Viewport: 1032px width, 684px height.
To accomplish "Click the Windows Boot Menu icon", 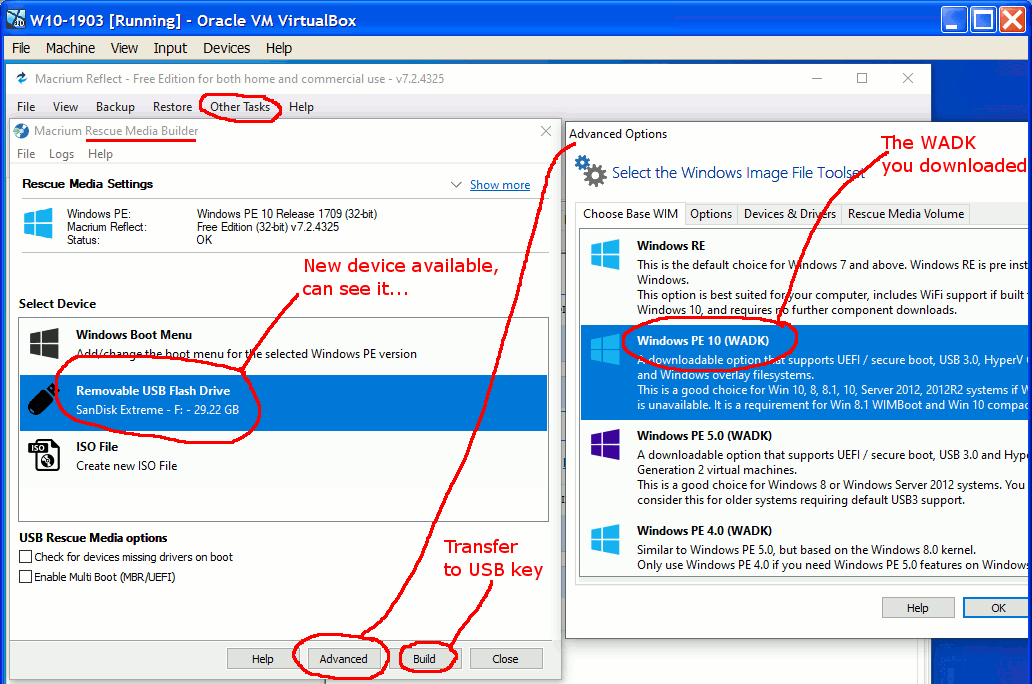I will coord(44,343).
